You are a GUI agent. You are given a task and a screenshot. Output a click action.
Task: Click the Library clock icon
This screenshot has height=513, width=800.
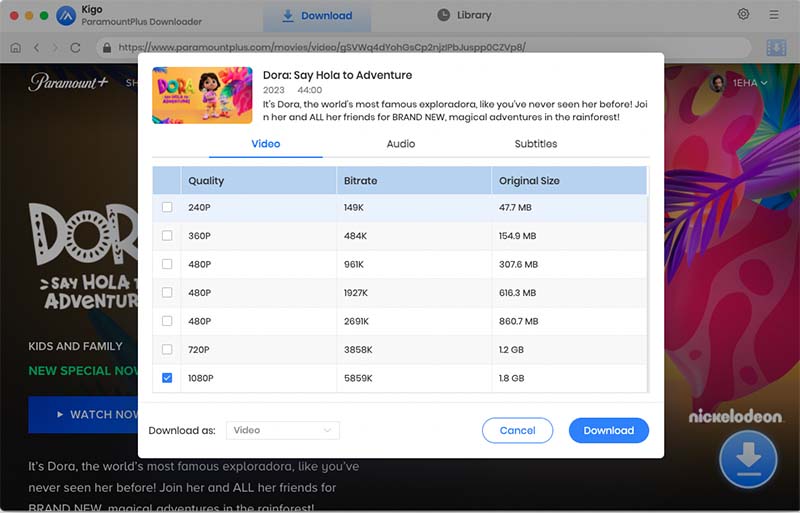tap(443, 15)
